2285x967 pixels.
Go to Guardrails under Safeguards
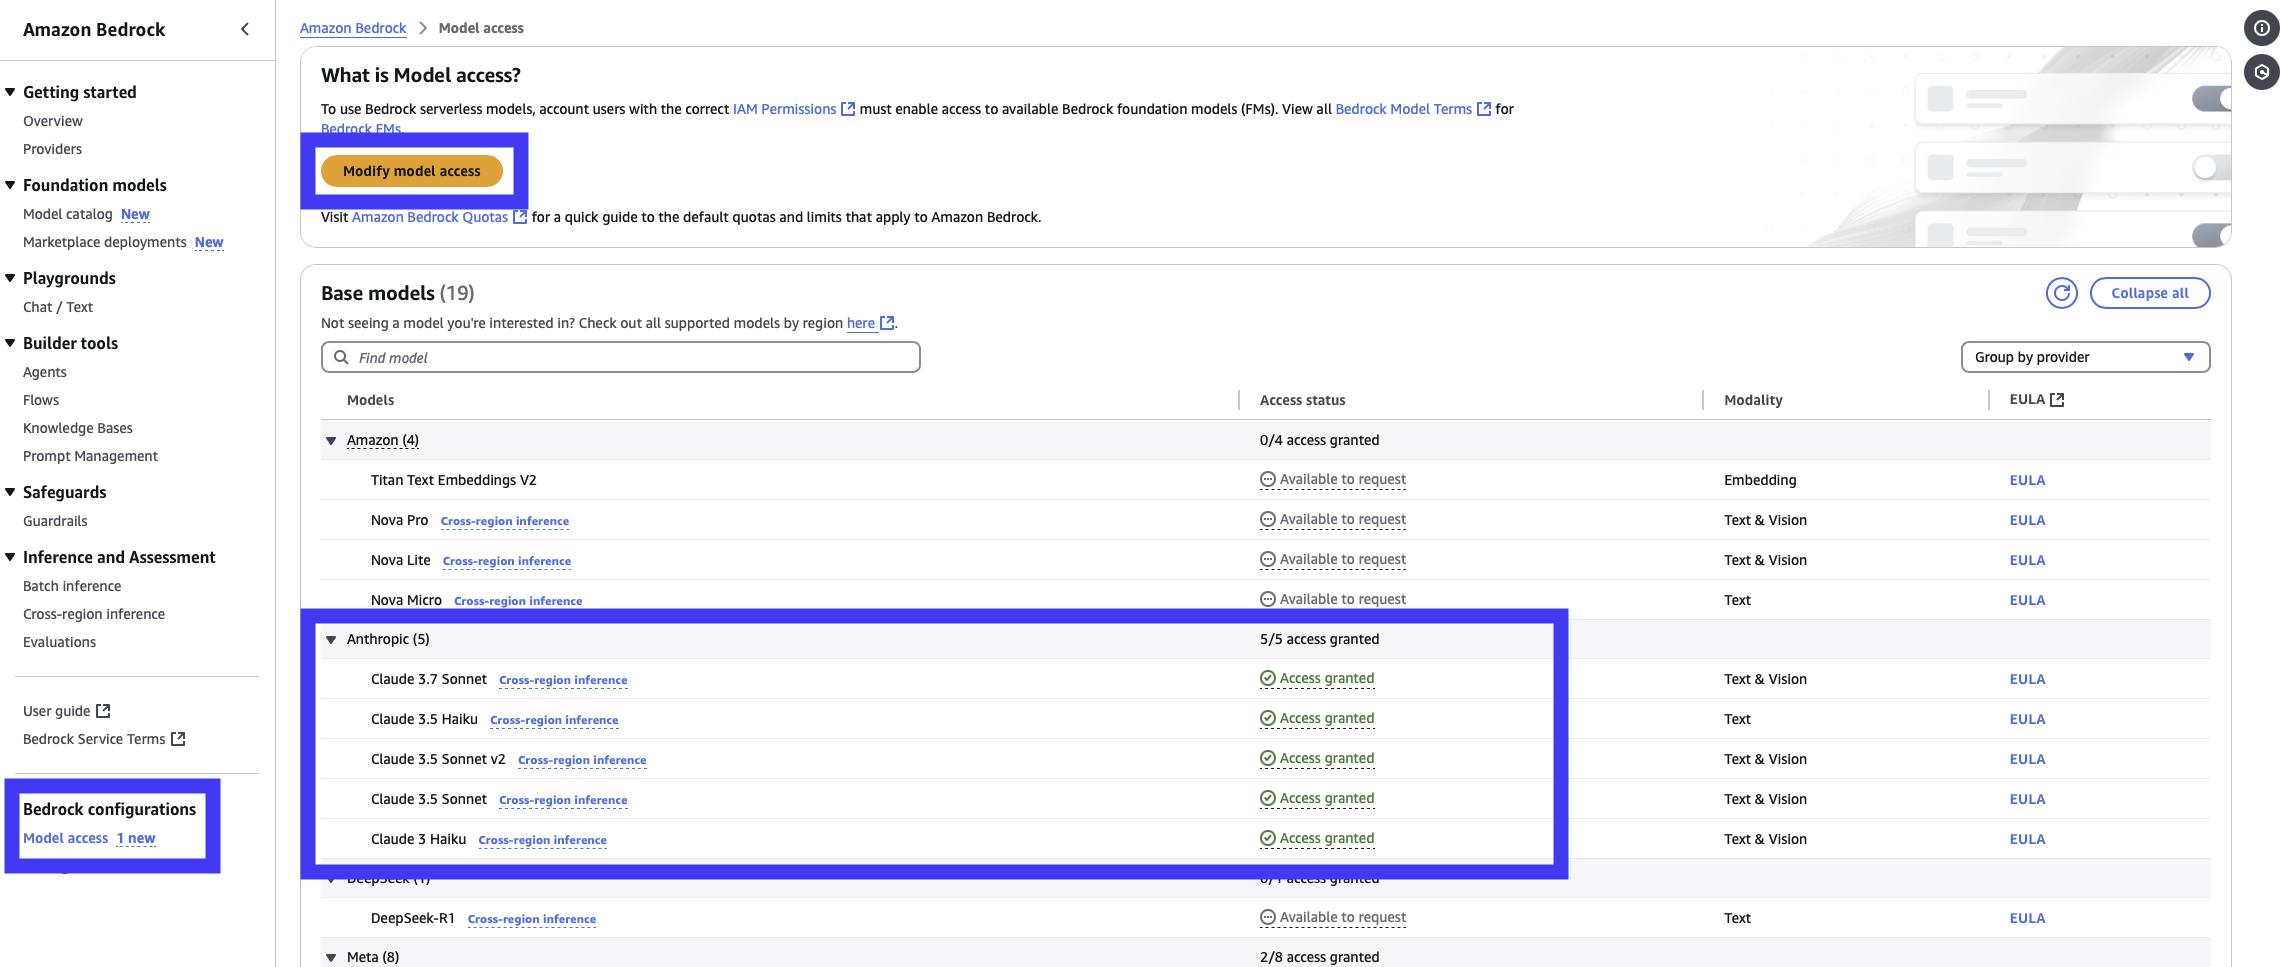55,521
